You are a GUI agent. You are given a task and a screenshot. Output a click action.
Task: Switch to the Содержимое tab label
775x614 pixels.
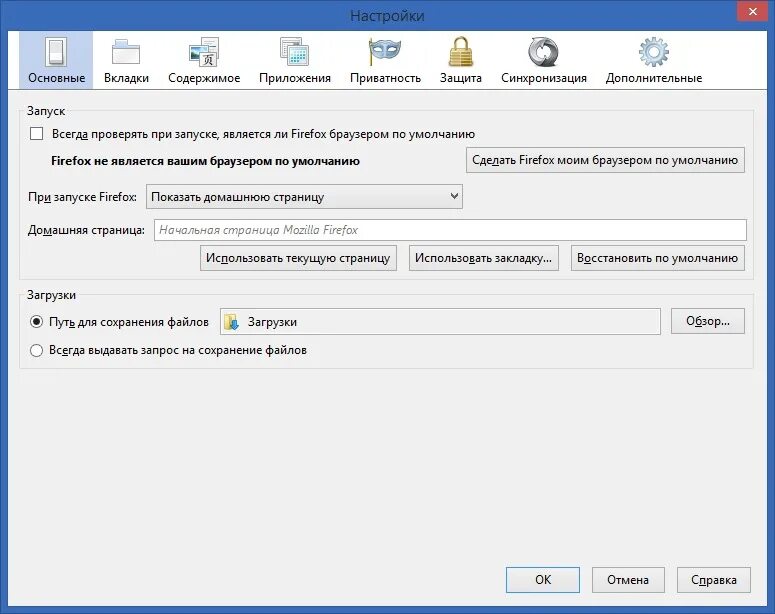point(204,78)
